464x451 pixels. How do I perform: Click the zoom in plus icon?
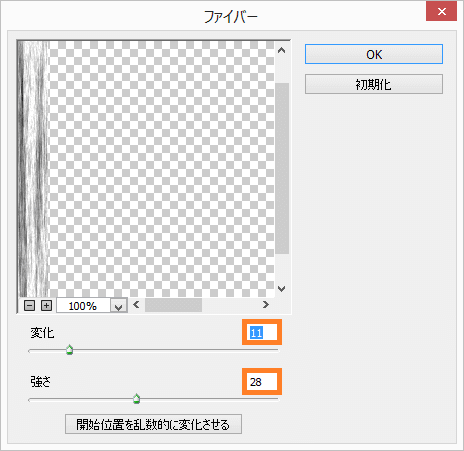pos(46,305)
